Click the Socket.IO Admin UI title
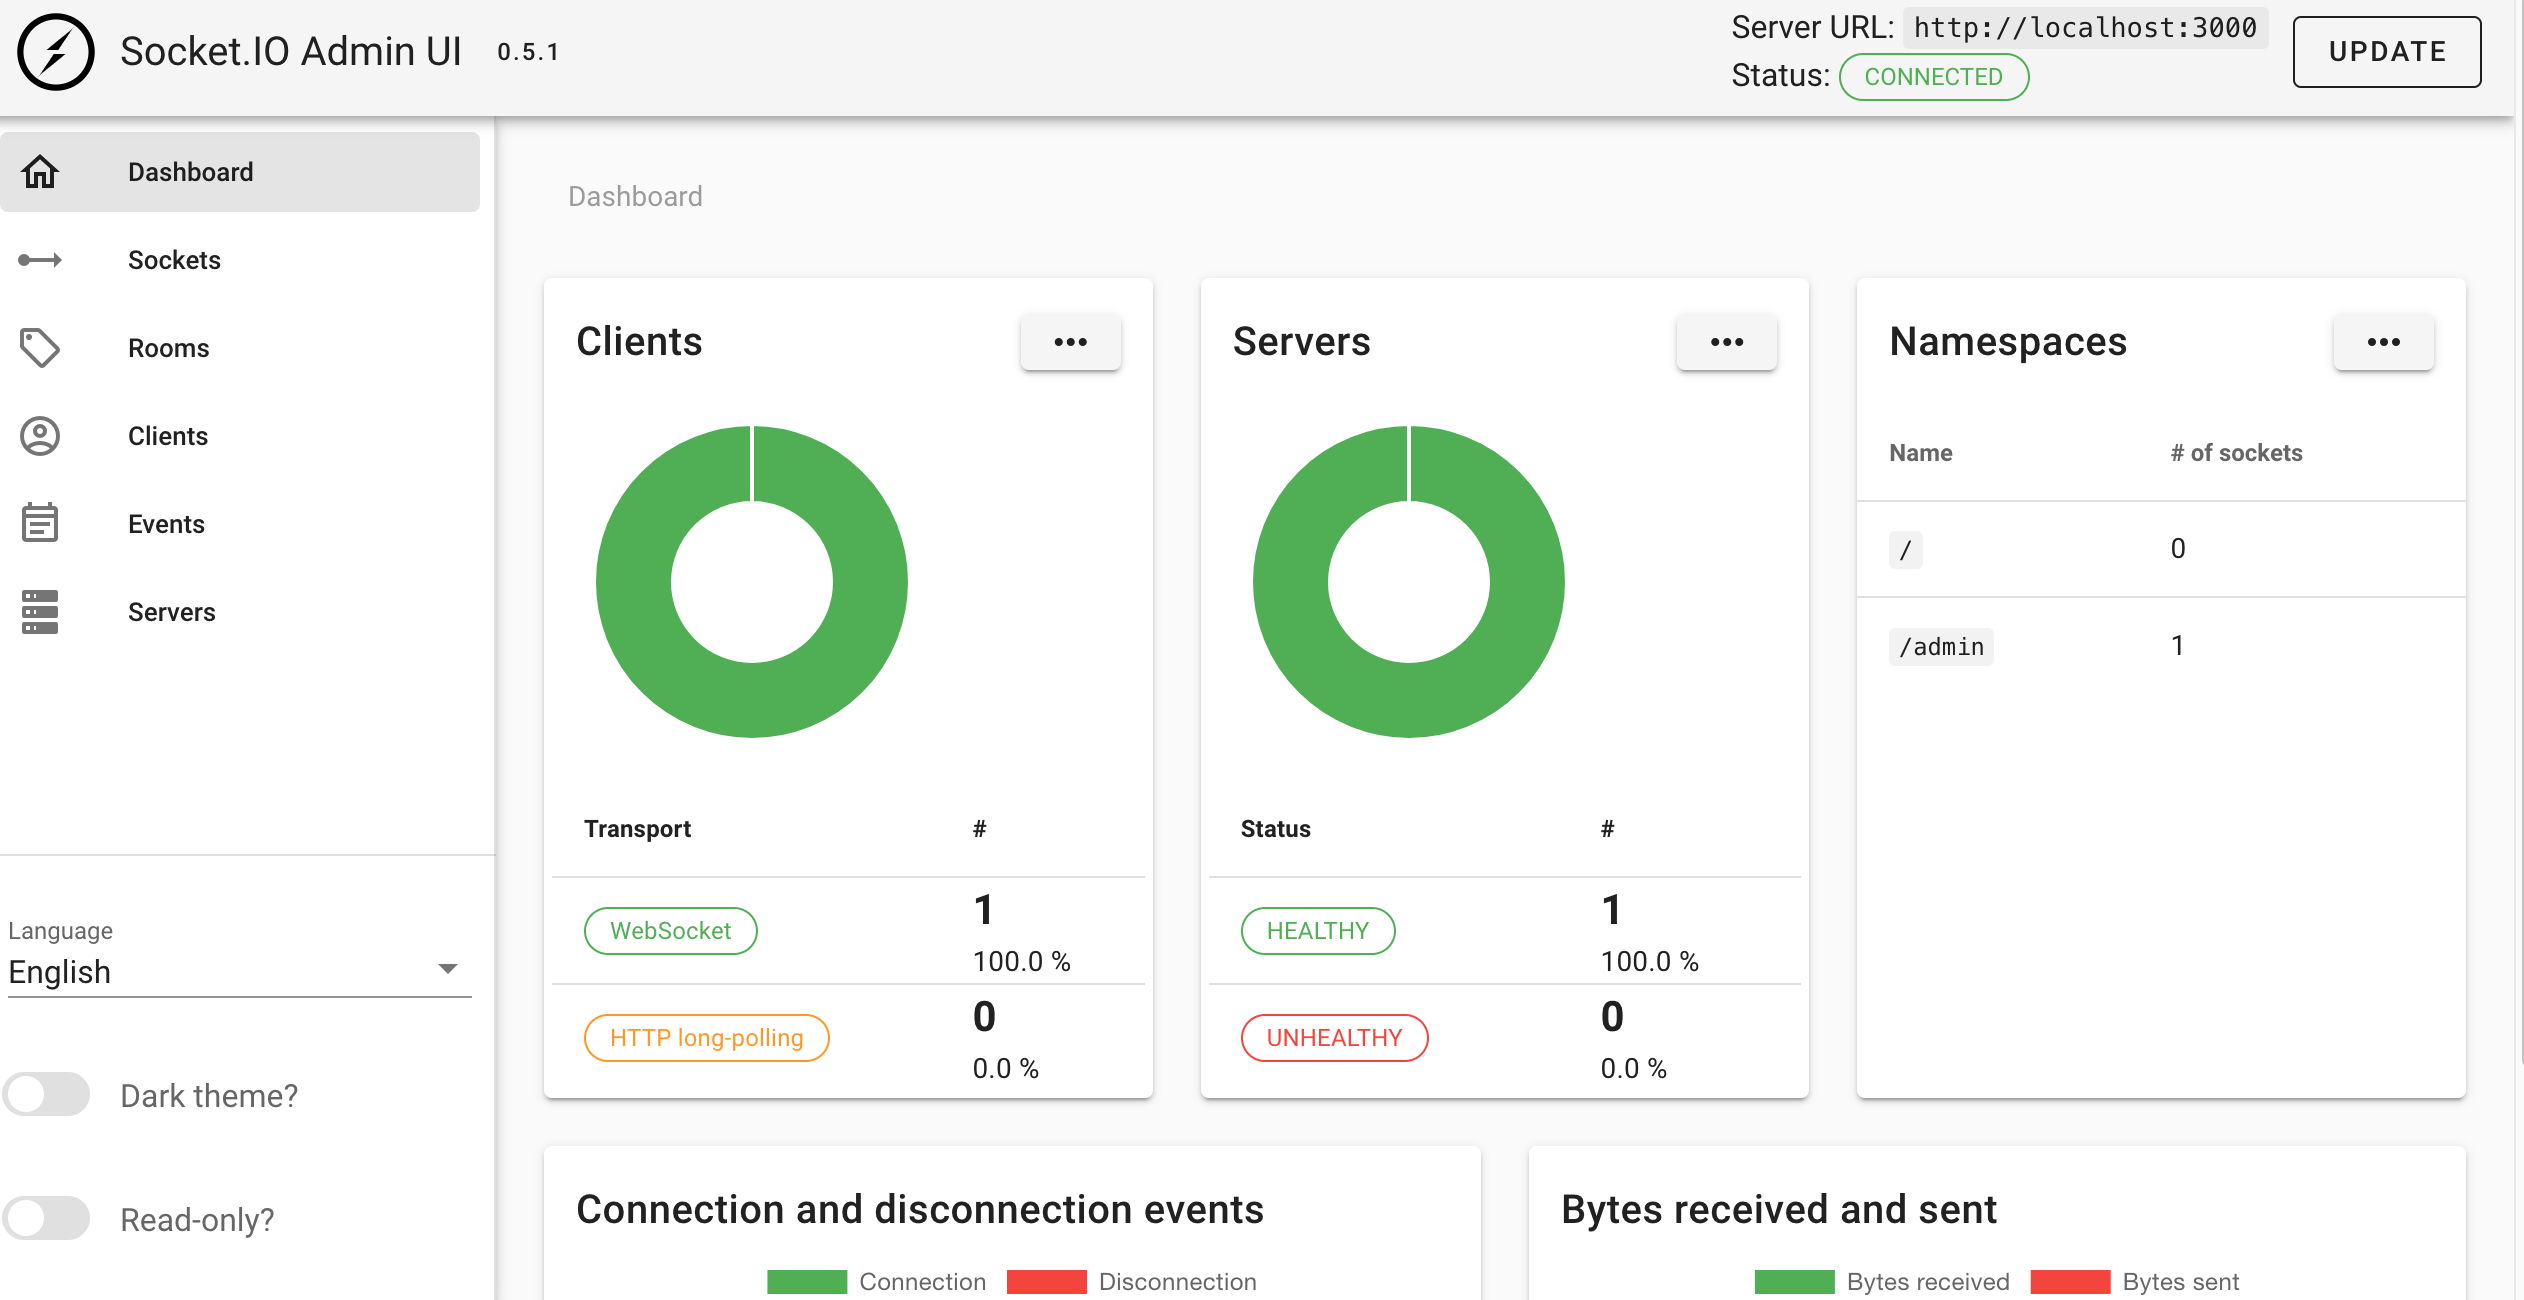This screenshot has height=1300, width=2524. pyautogui.click(x=291, y=52)
